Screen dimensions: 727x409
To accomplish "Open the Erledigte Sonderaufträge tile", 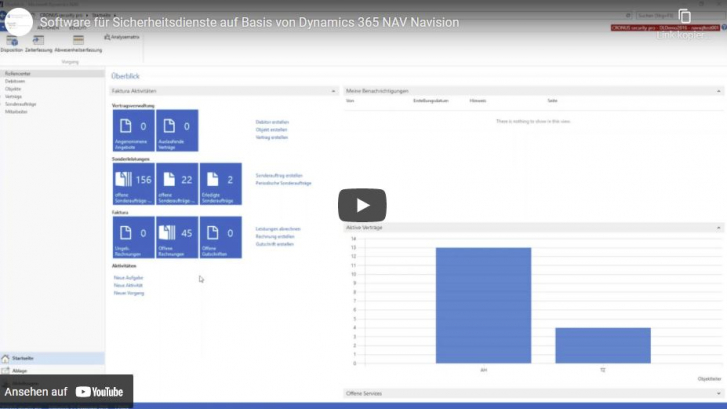I will tap(221, 184).
